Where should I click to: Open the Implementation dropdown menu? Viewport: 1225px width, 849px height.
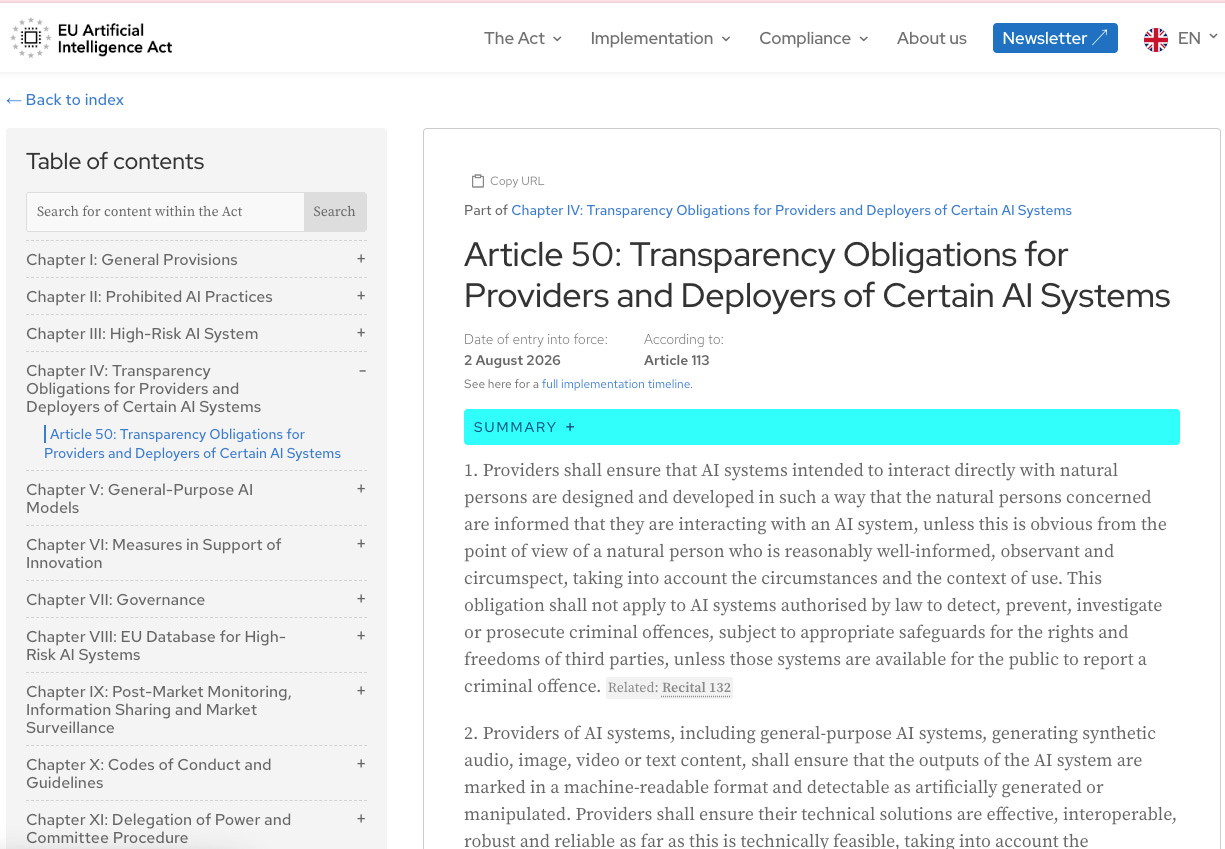pyautogui.click(x=660, y=38)
